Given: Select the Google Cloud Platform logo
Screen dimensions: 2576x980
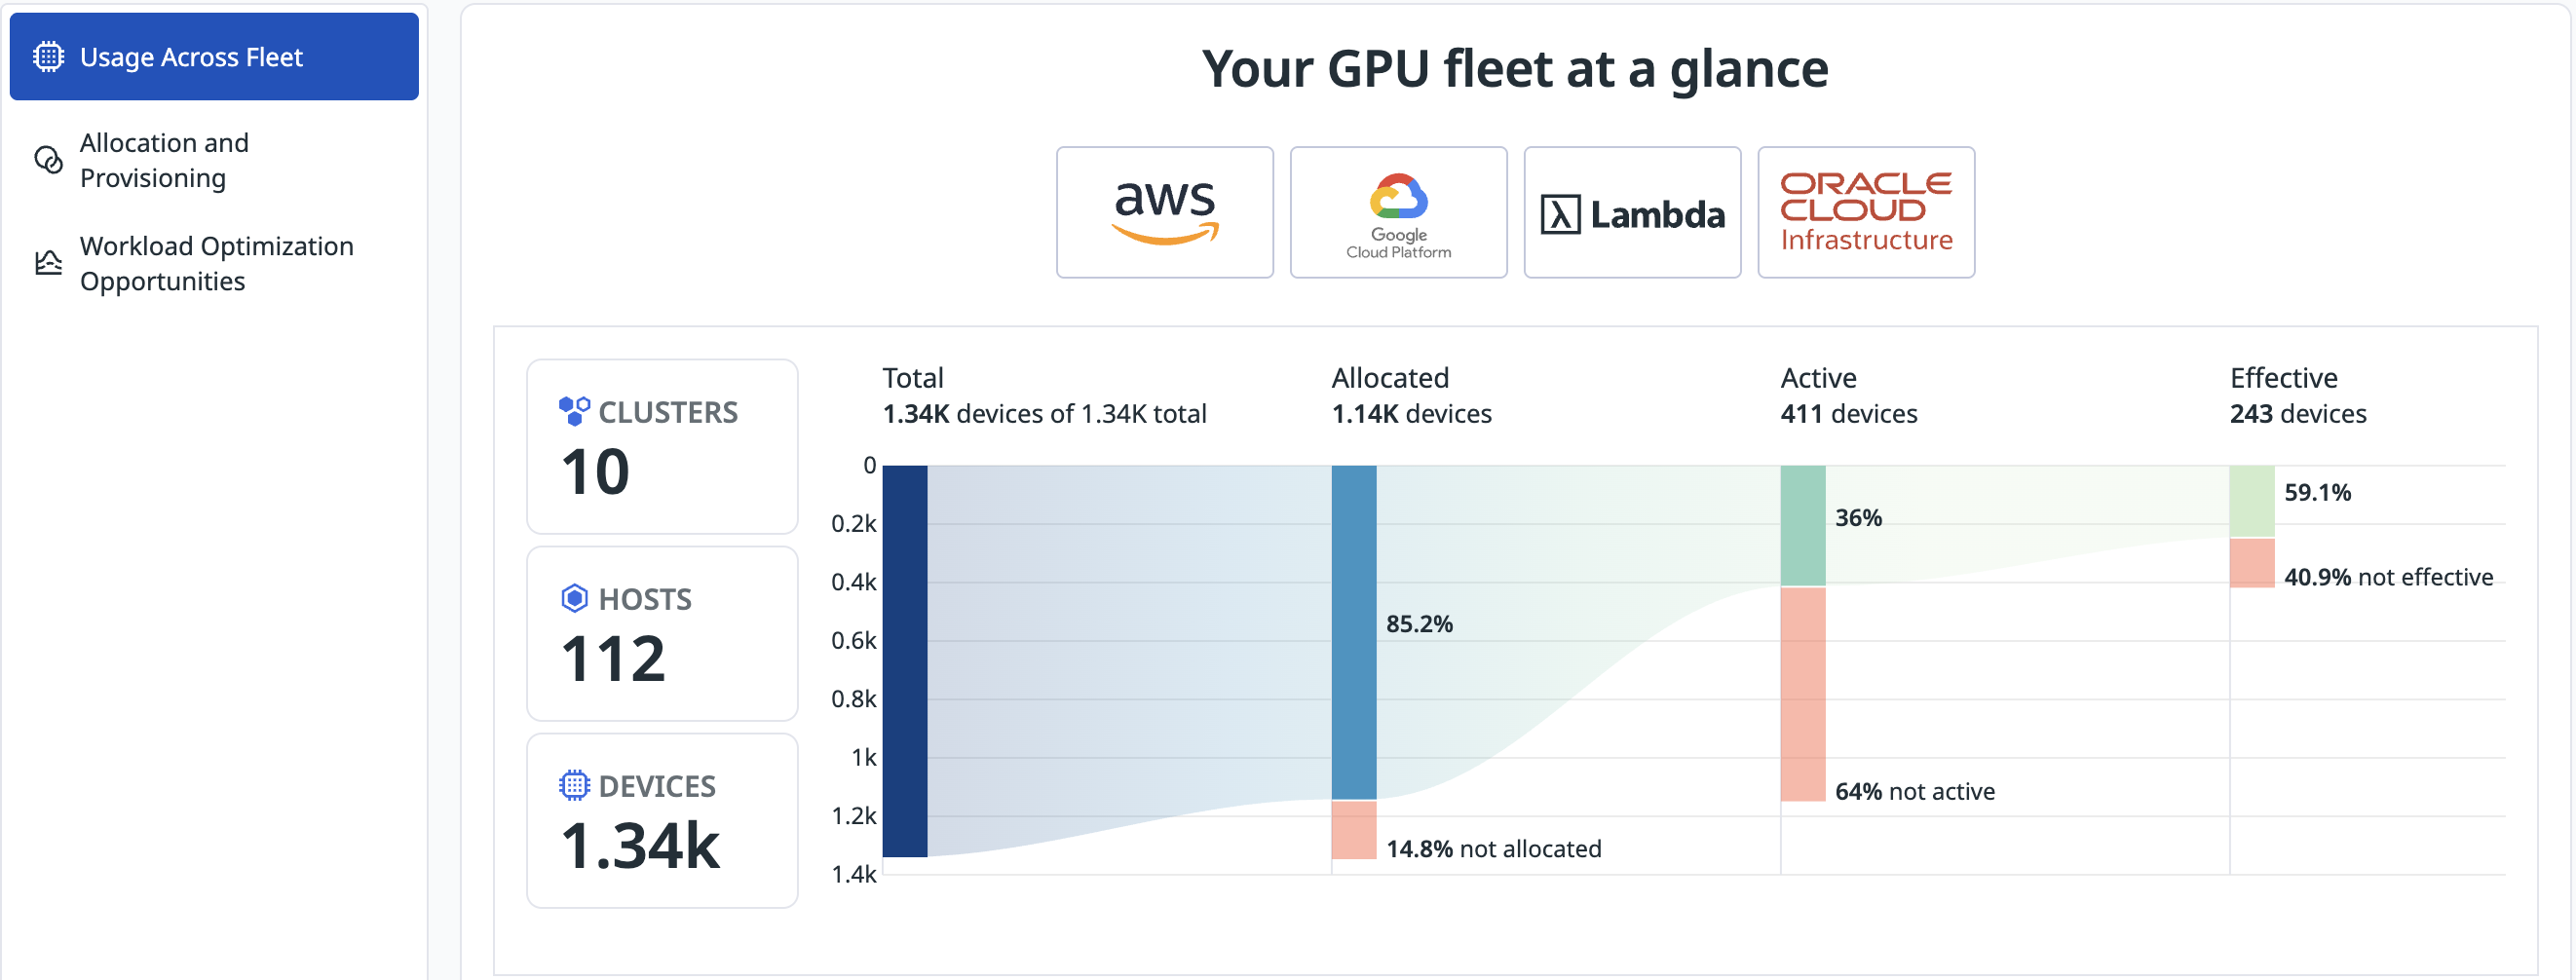Looking at the screenshot, I should point(1398,212).
